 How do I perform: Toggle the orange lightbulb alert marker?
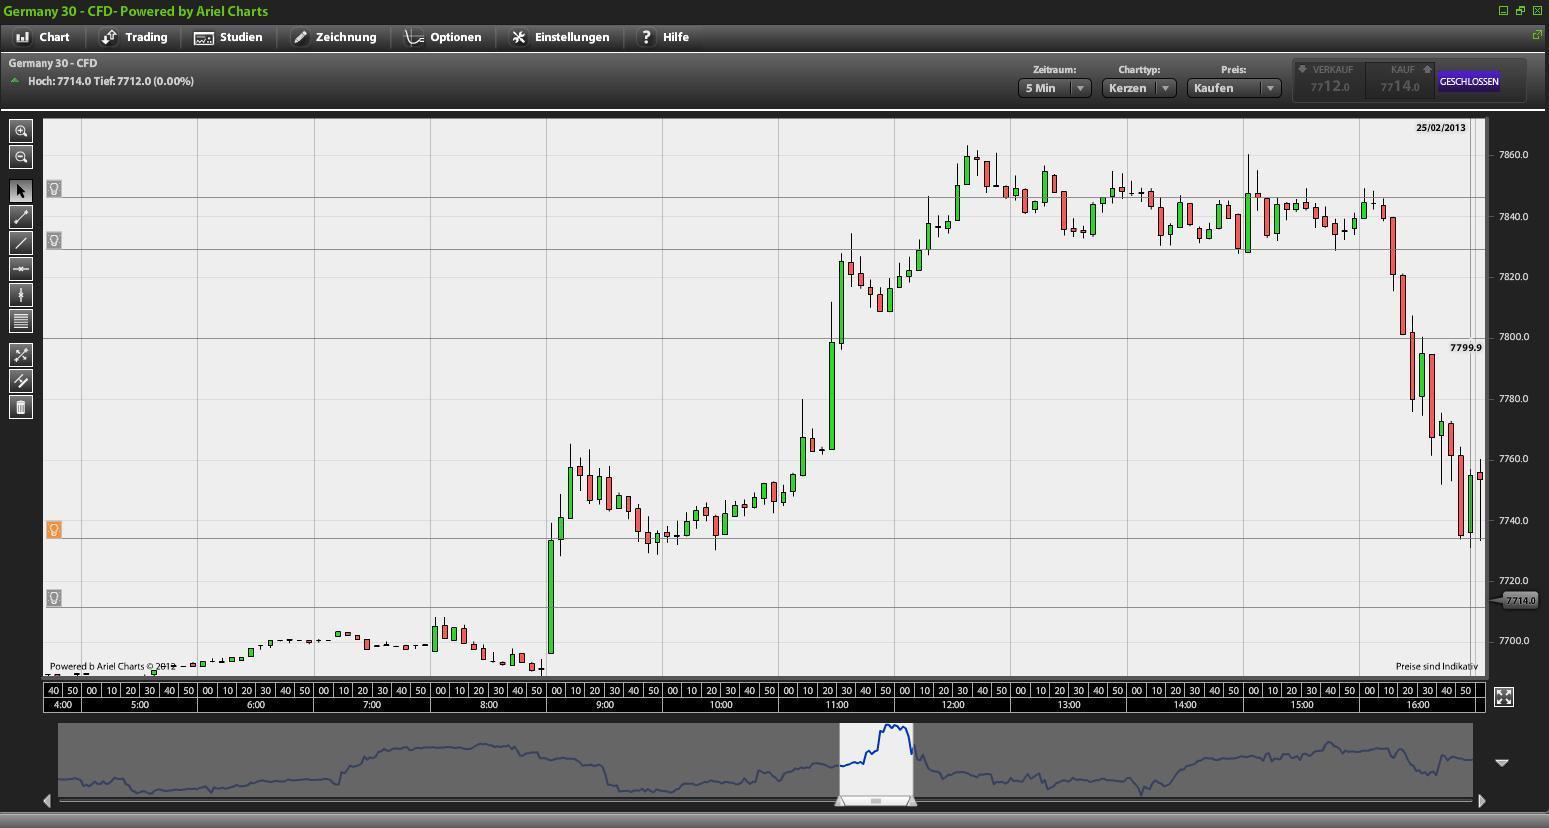54,530
